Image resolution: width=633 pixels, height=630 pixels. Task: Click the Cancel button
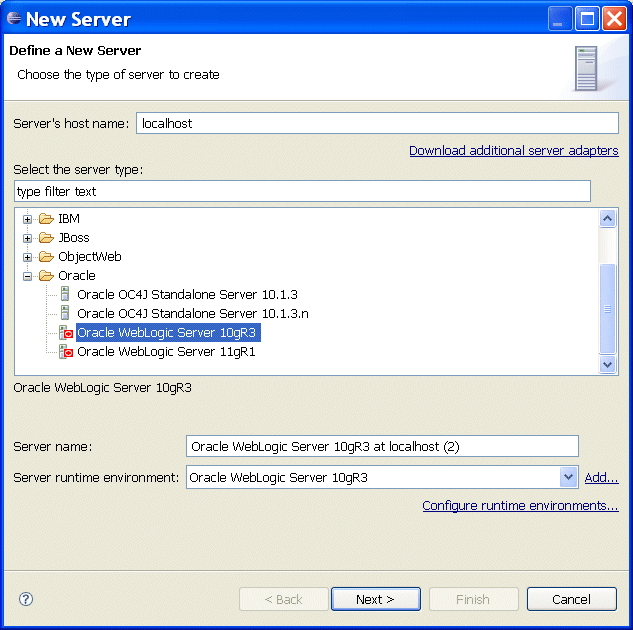pyautogui.click(x=572, y=599)
